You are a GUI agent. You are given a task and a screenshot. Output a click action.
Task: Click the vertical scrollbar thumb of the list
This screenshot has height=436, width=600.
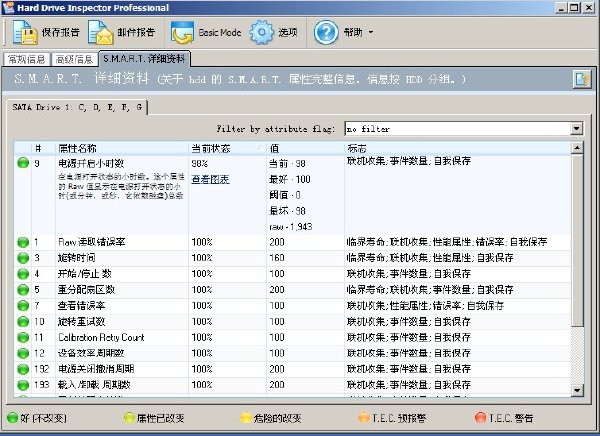tap(577, 240)
